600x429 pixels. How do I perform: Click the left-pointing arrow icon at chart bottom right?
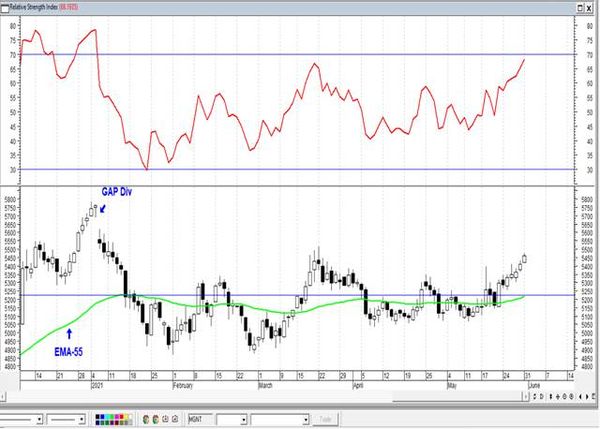tap(580, 396)
